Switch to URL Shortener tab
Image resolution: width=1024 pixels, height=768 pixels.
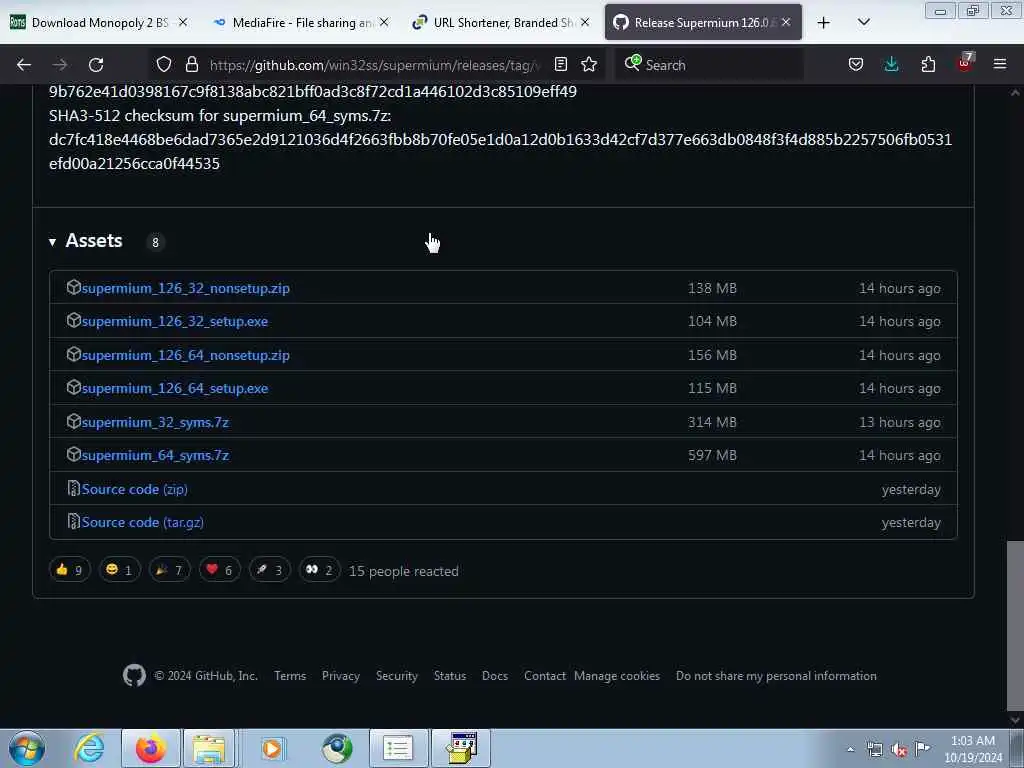tap(502, 23)
